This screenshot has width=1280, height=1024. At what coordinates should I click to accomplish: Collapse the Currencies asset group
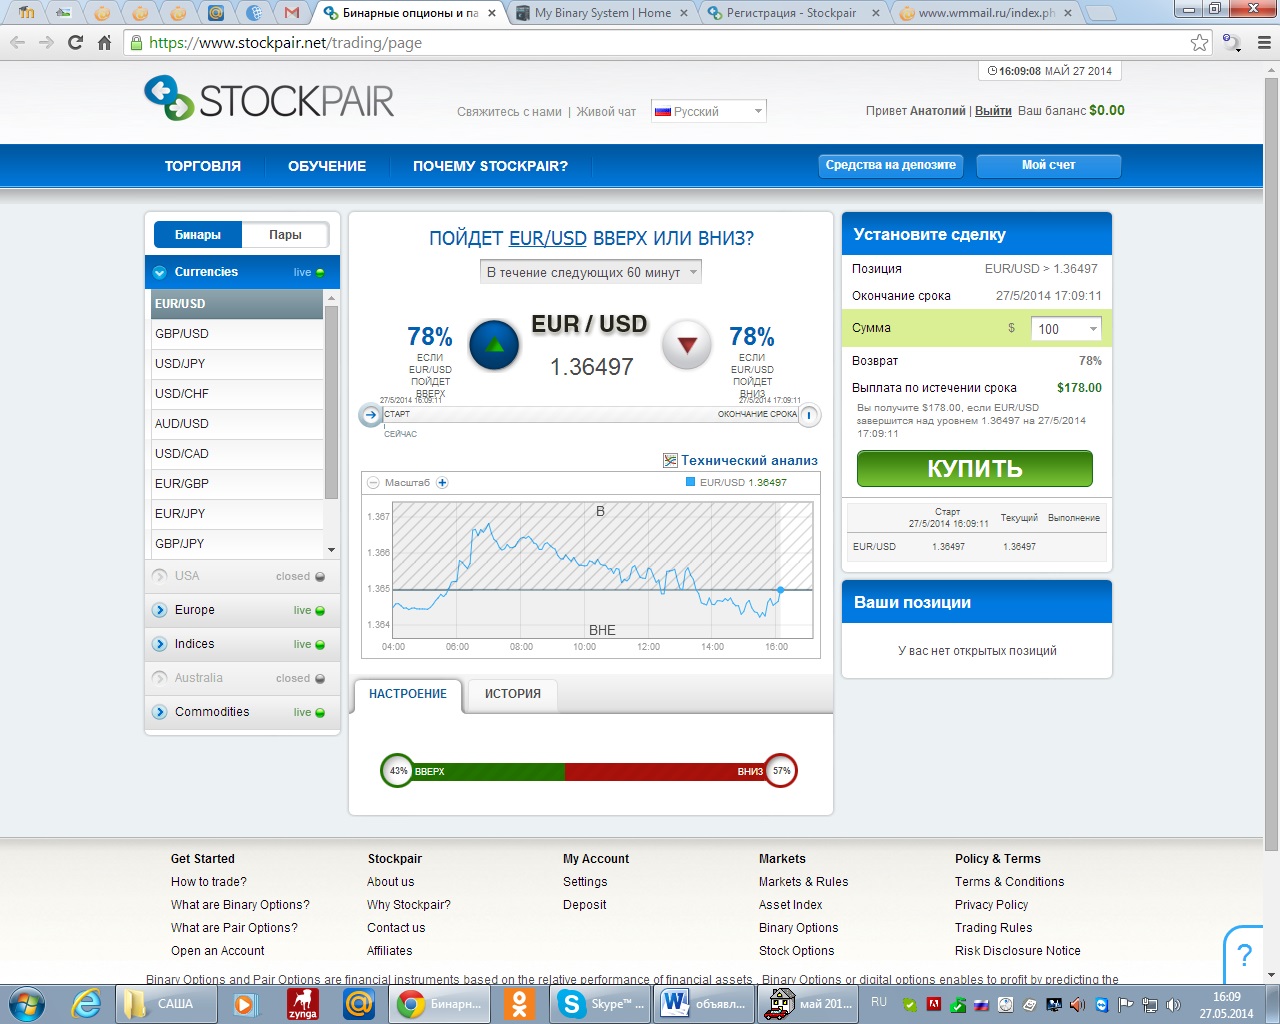pos(242,272)
